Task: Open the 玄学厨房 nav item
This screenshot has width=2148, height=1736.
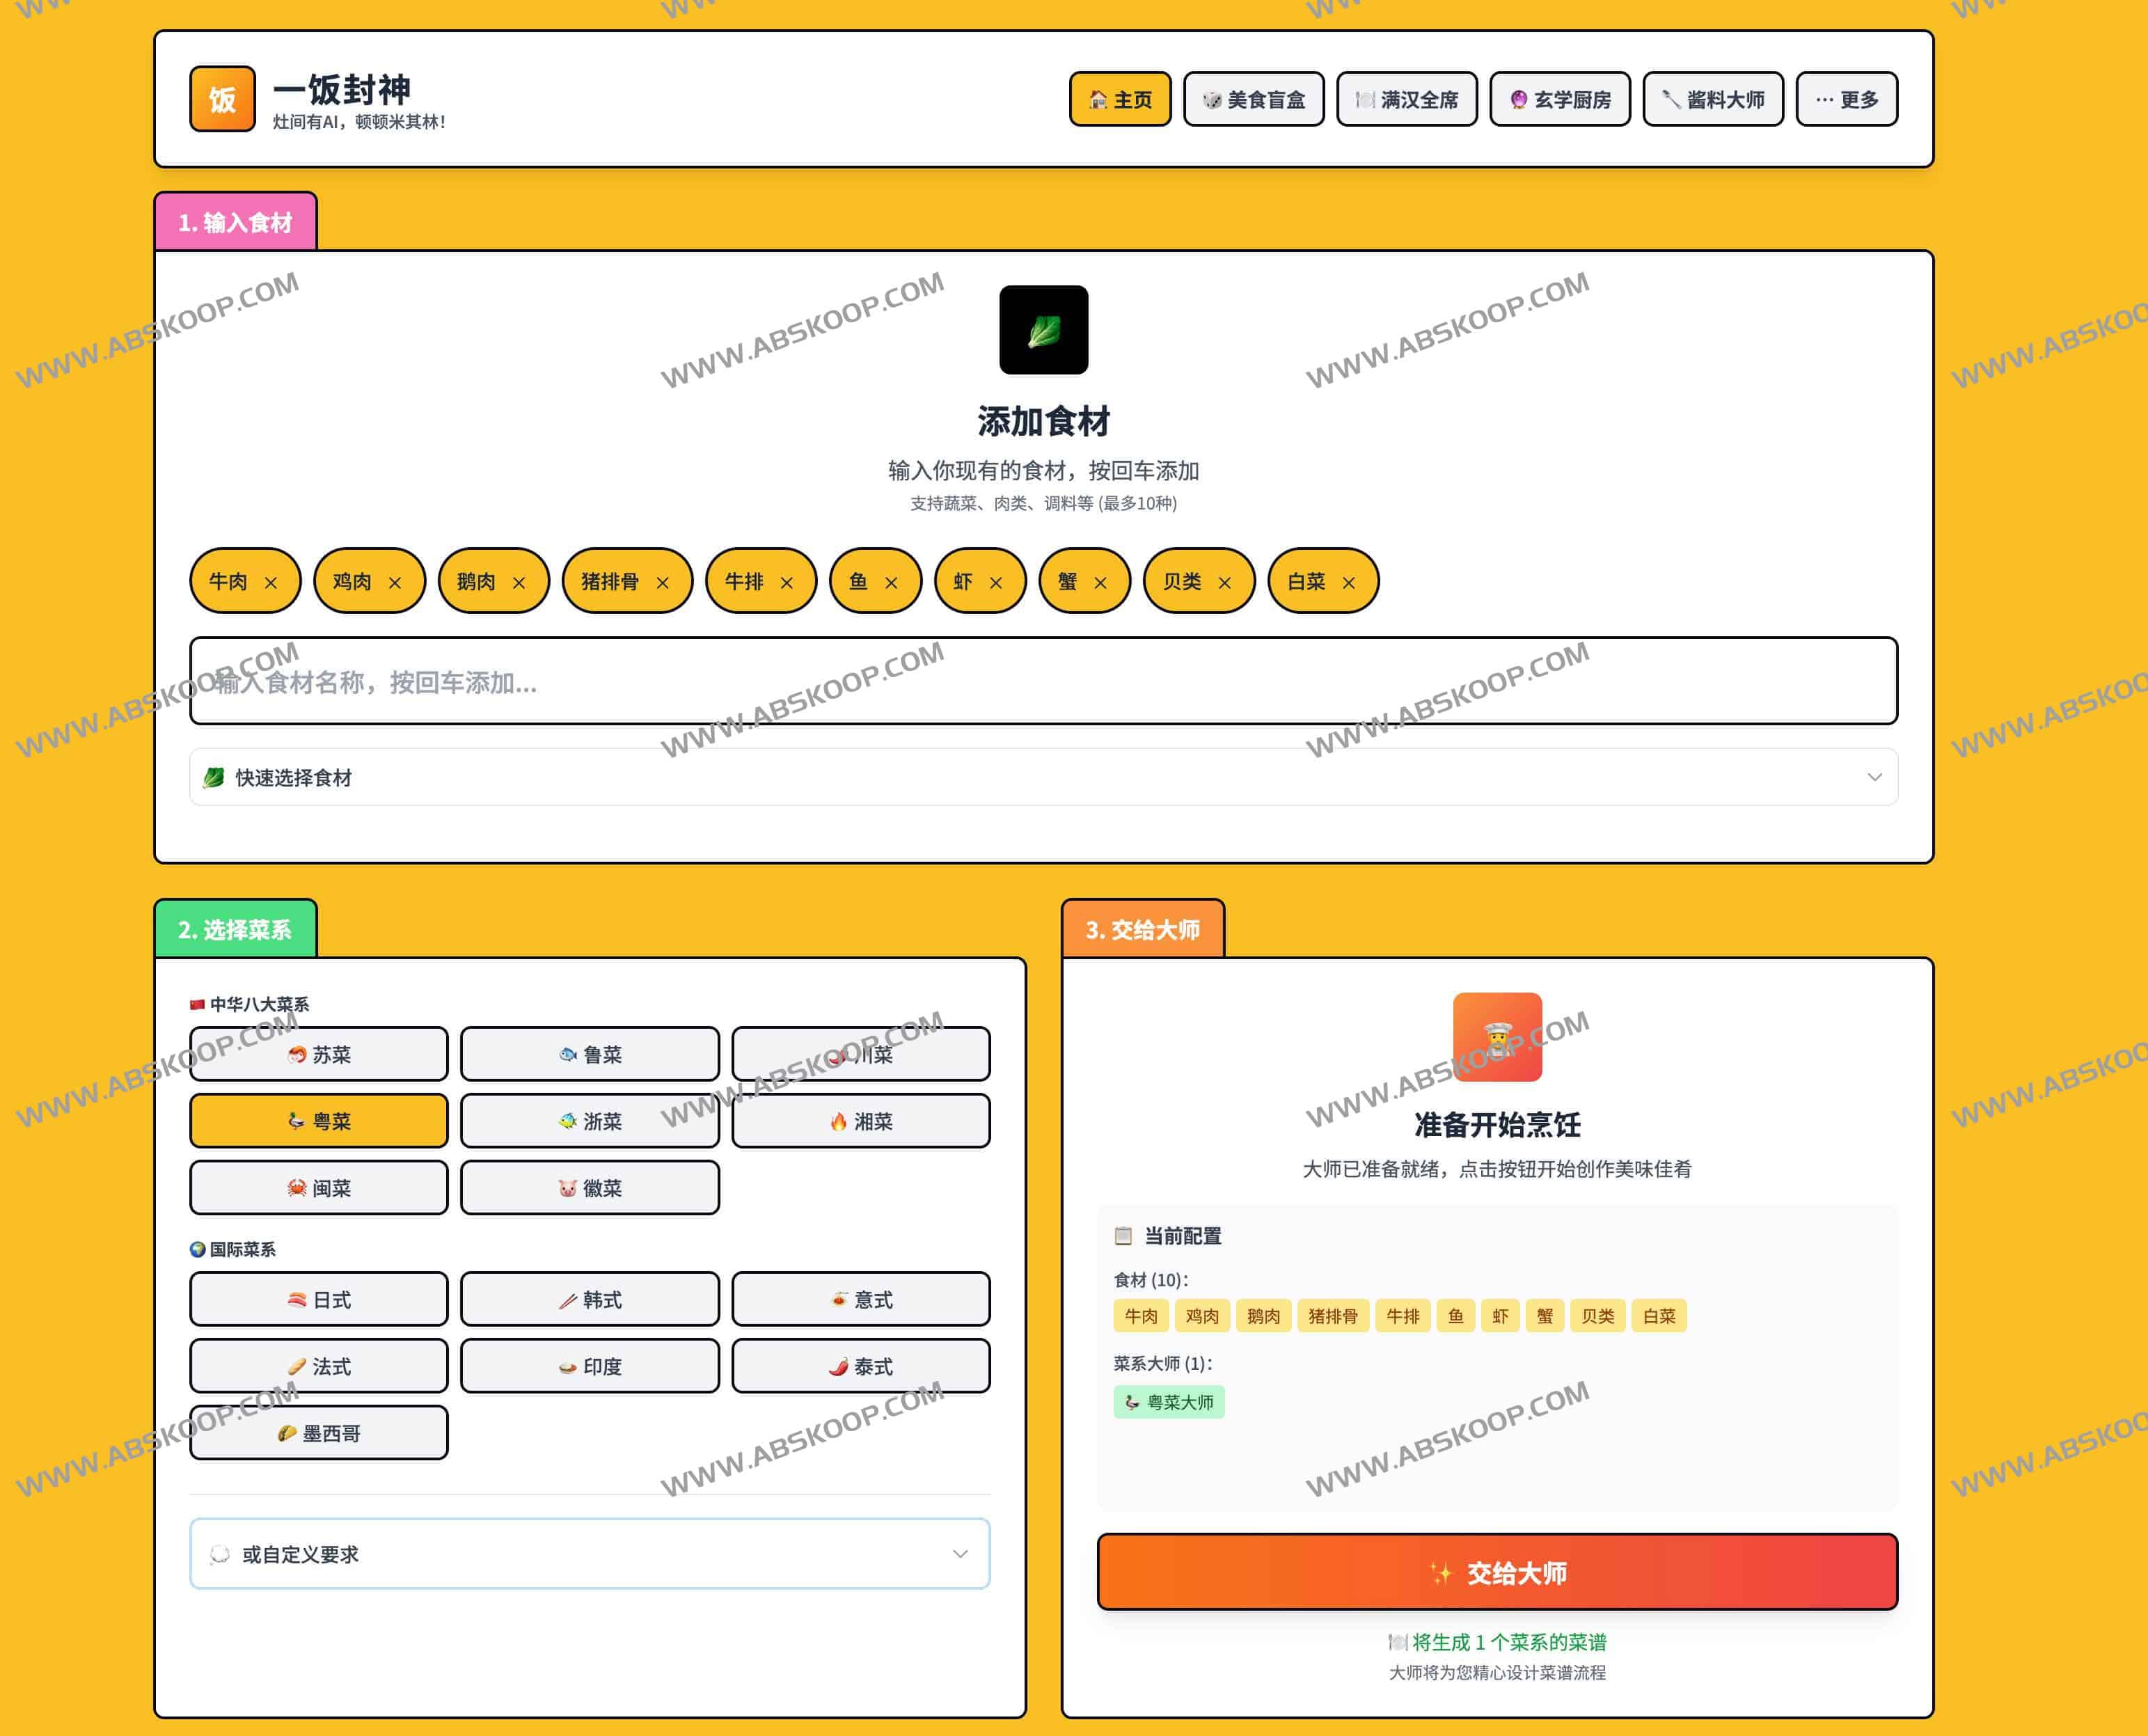Action: (1559, 99)
